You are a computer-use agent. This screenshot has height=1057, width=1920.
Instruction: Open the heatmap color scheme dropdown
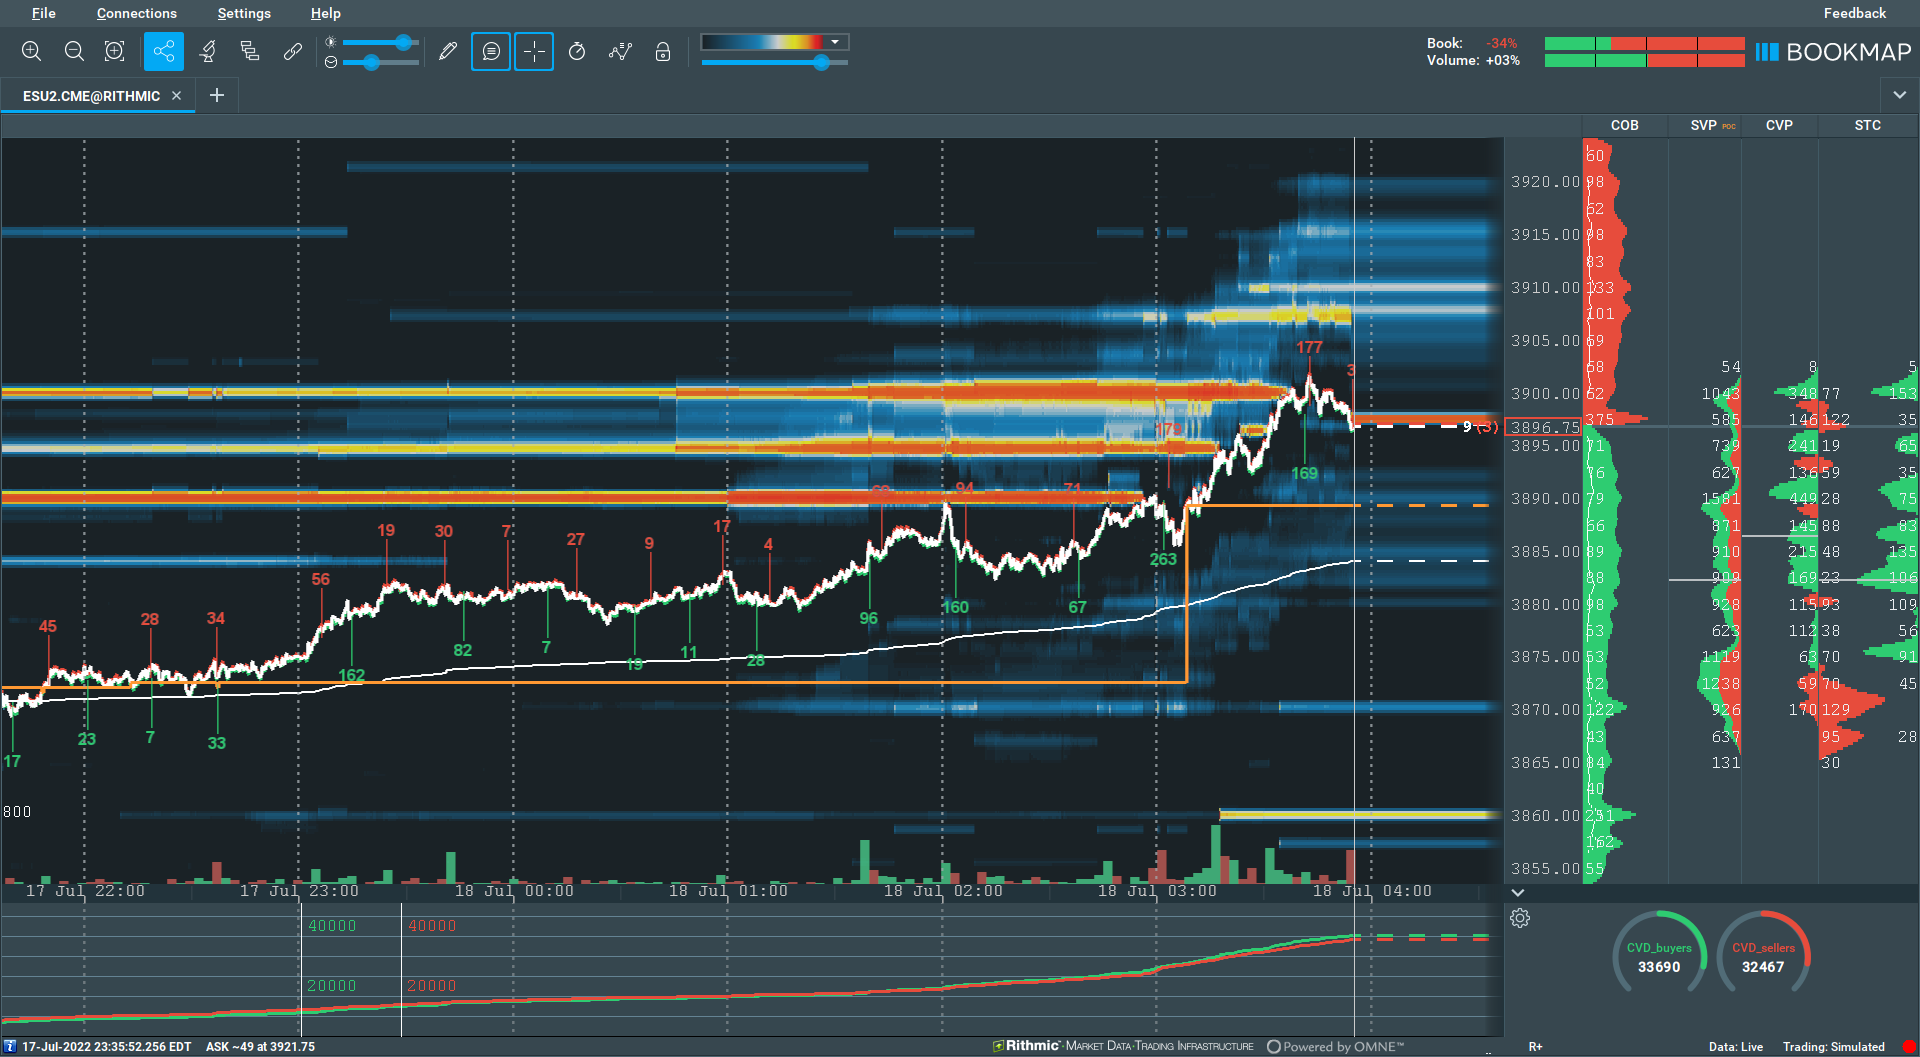click(835, 42)
